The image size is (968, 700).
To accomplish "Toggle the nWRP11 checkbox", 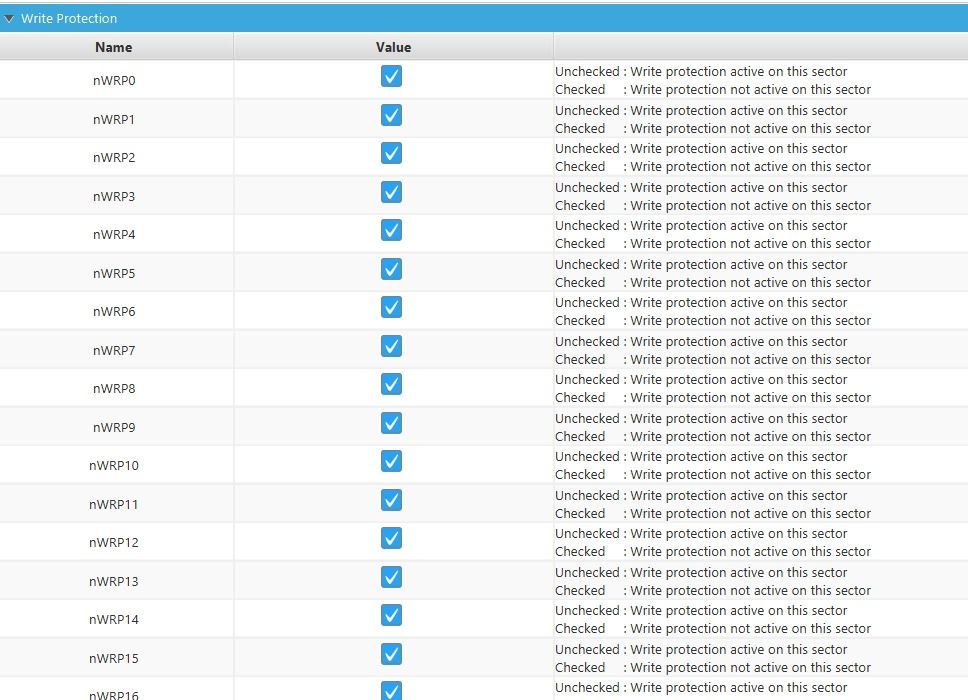I will tap(391, 500).
